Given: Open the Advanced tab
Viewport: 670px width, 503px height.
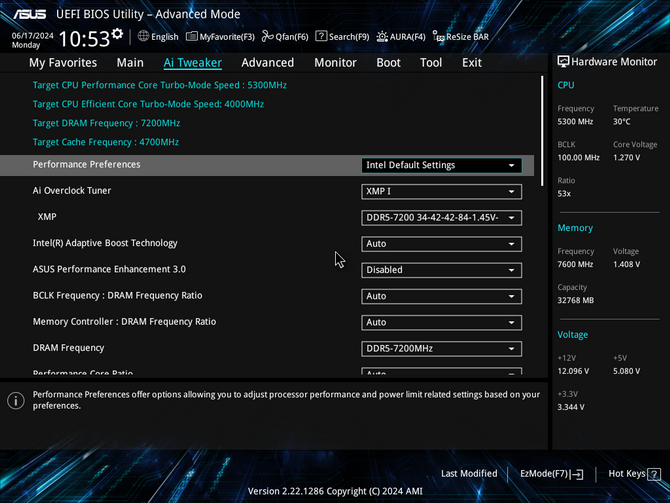Looking at the screenshot, I should click(x=267, y=63).
